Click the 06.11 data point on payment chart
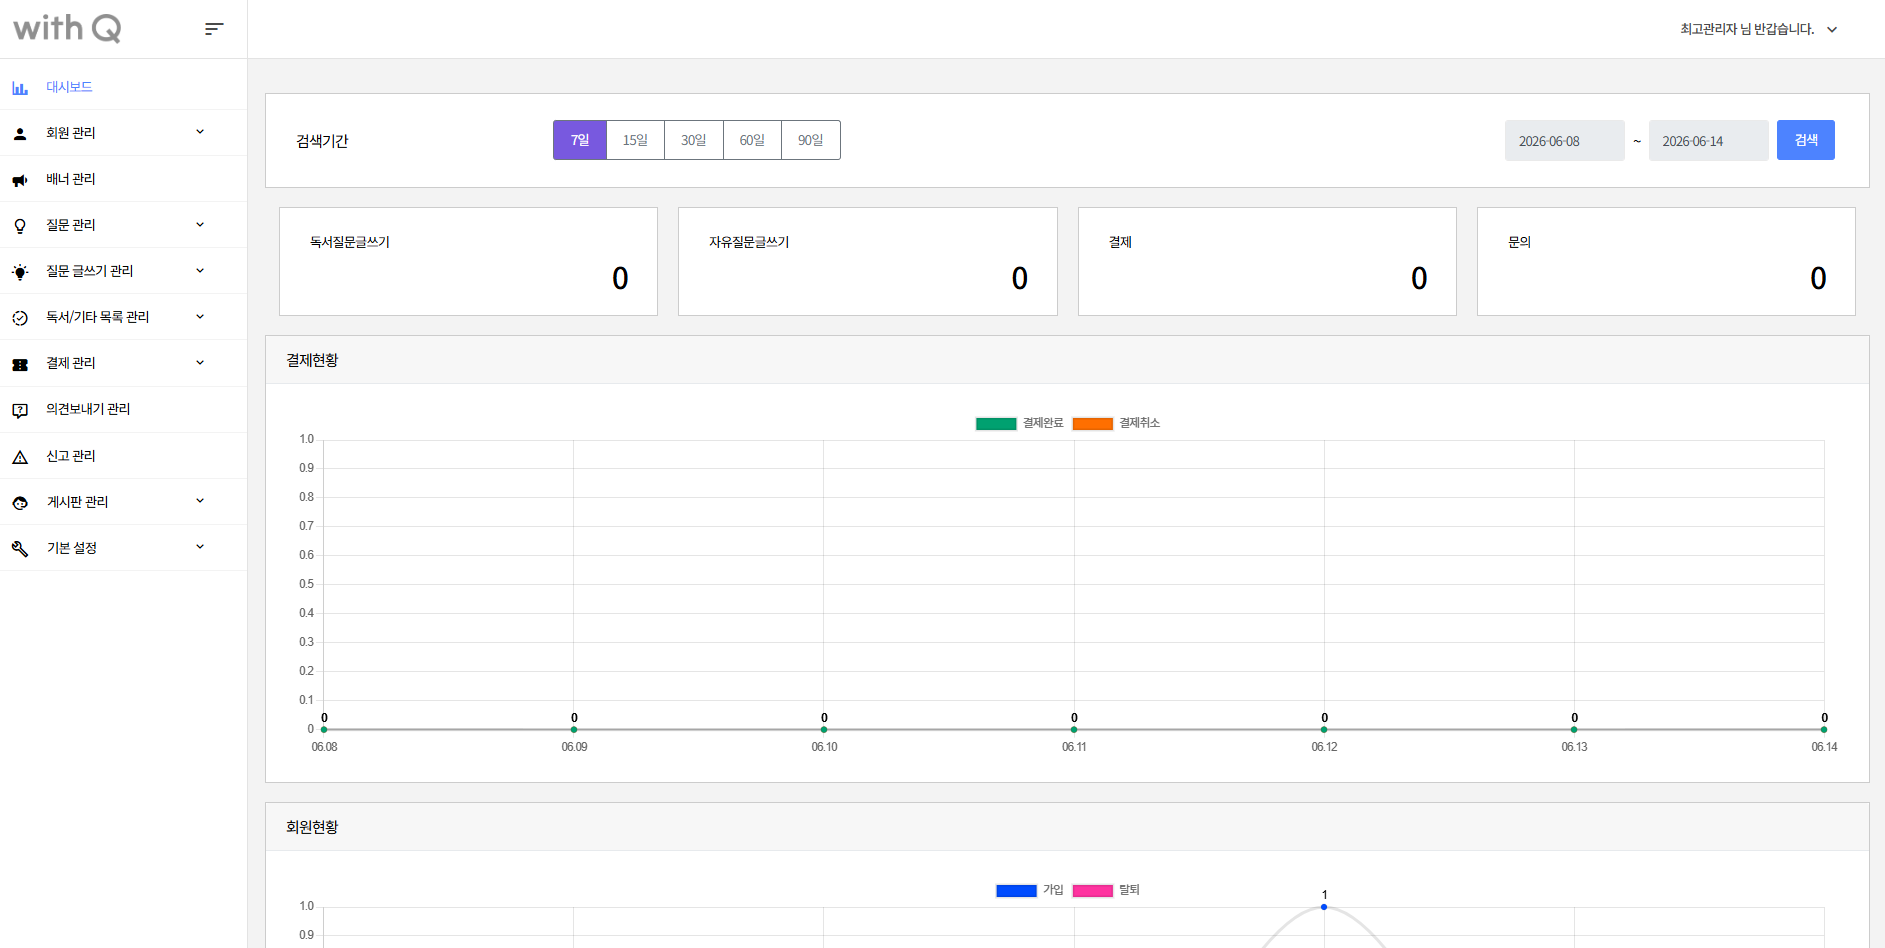Screen dimensions: 1885x948 1074,730
